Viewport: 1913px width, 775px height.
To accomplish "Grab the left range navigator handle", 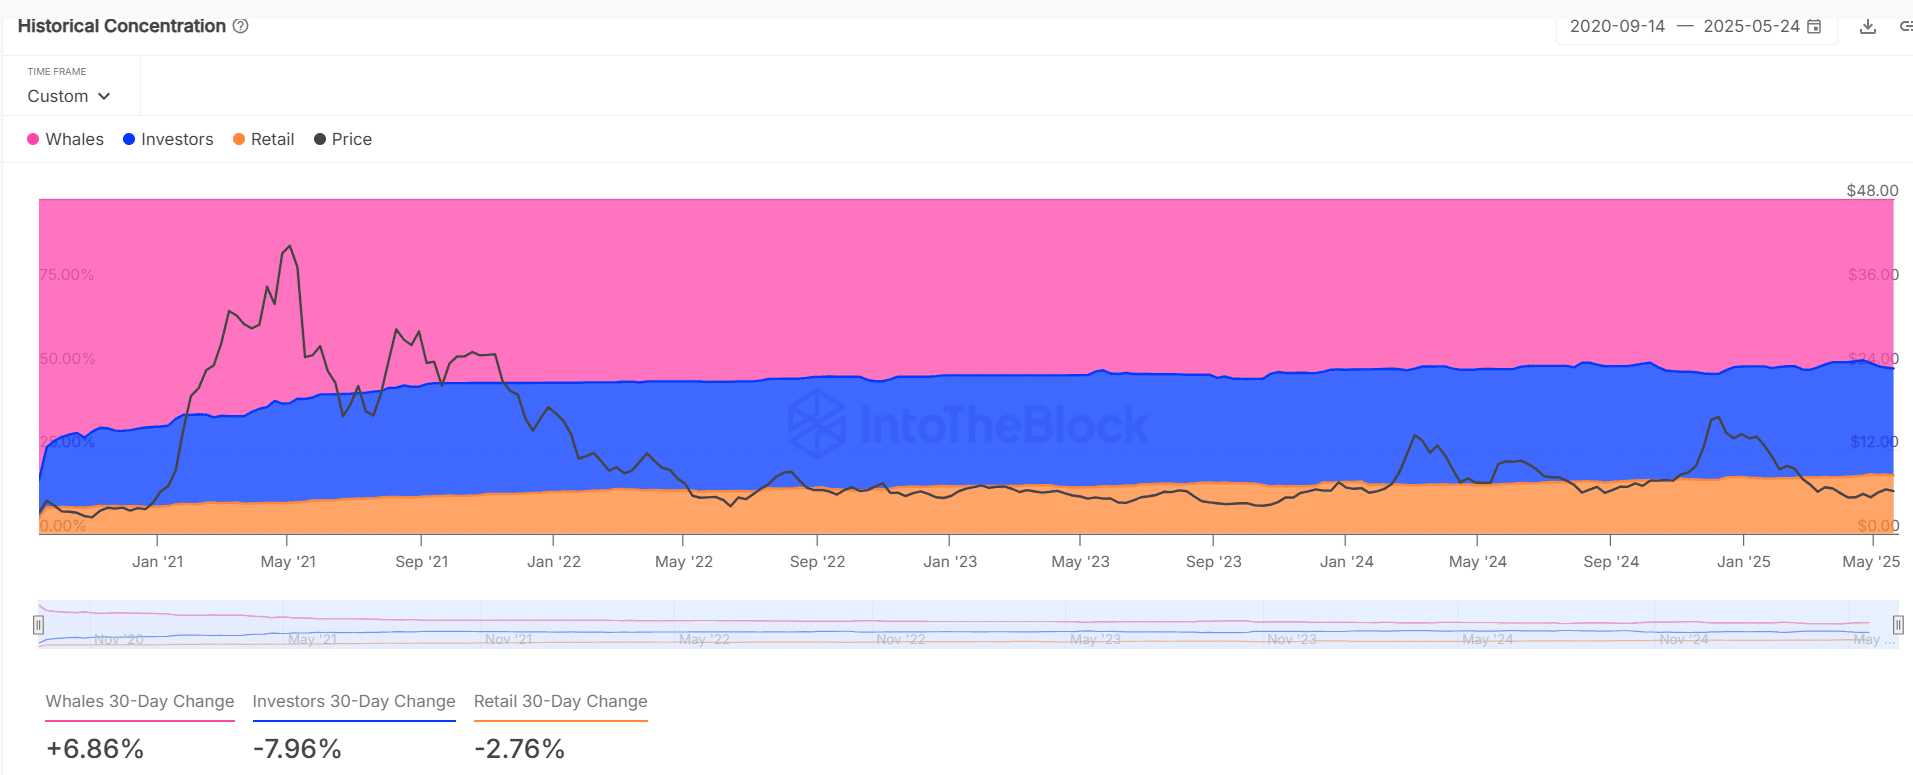I will coord(38,625).
